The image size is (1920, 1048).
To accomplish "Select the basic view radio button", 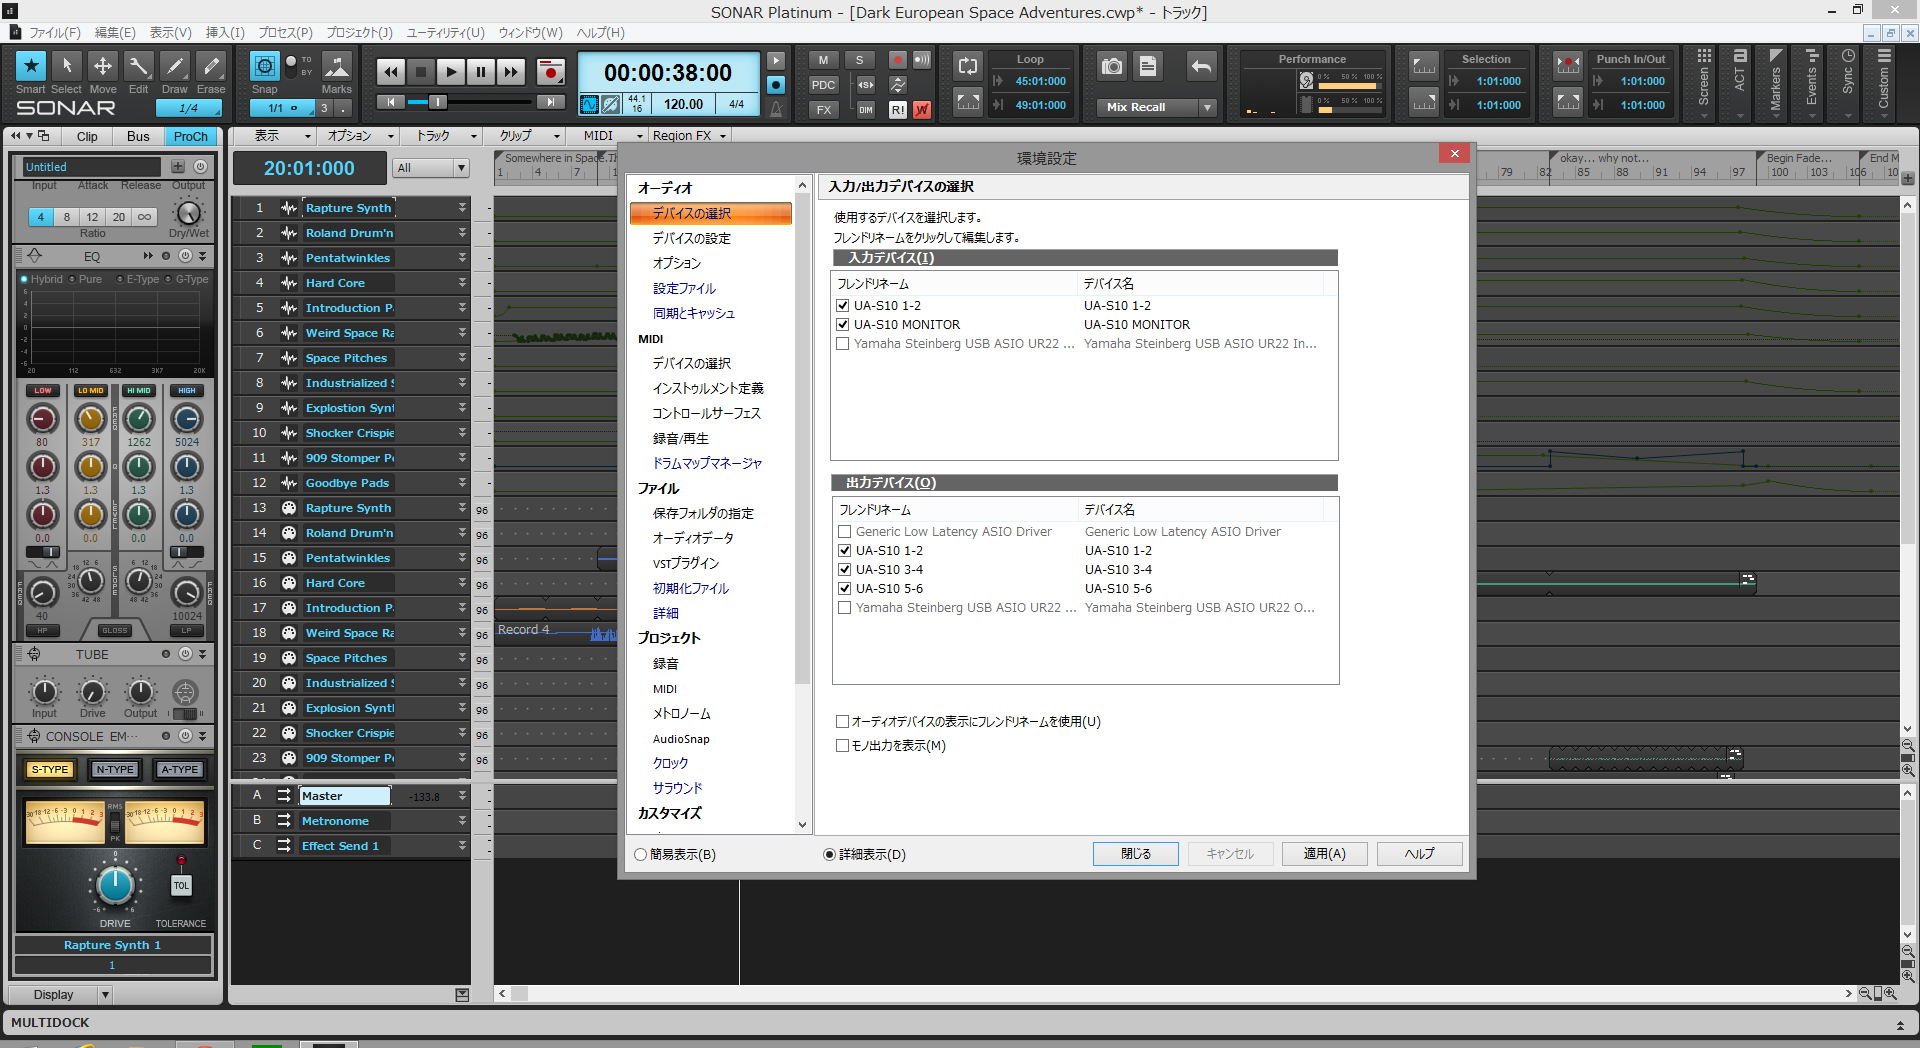I will tap(641, 855).
